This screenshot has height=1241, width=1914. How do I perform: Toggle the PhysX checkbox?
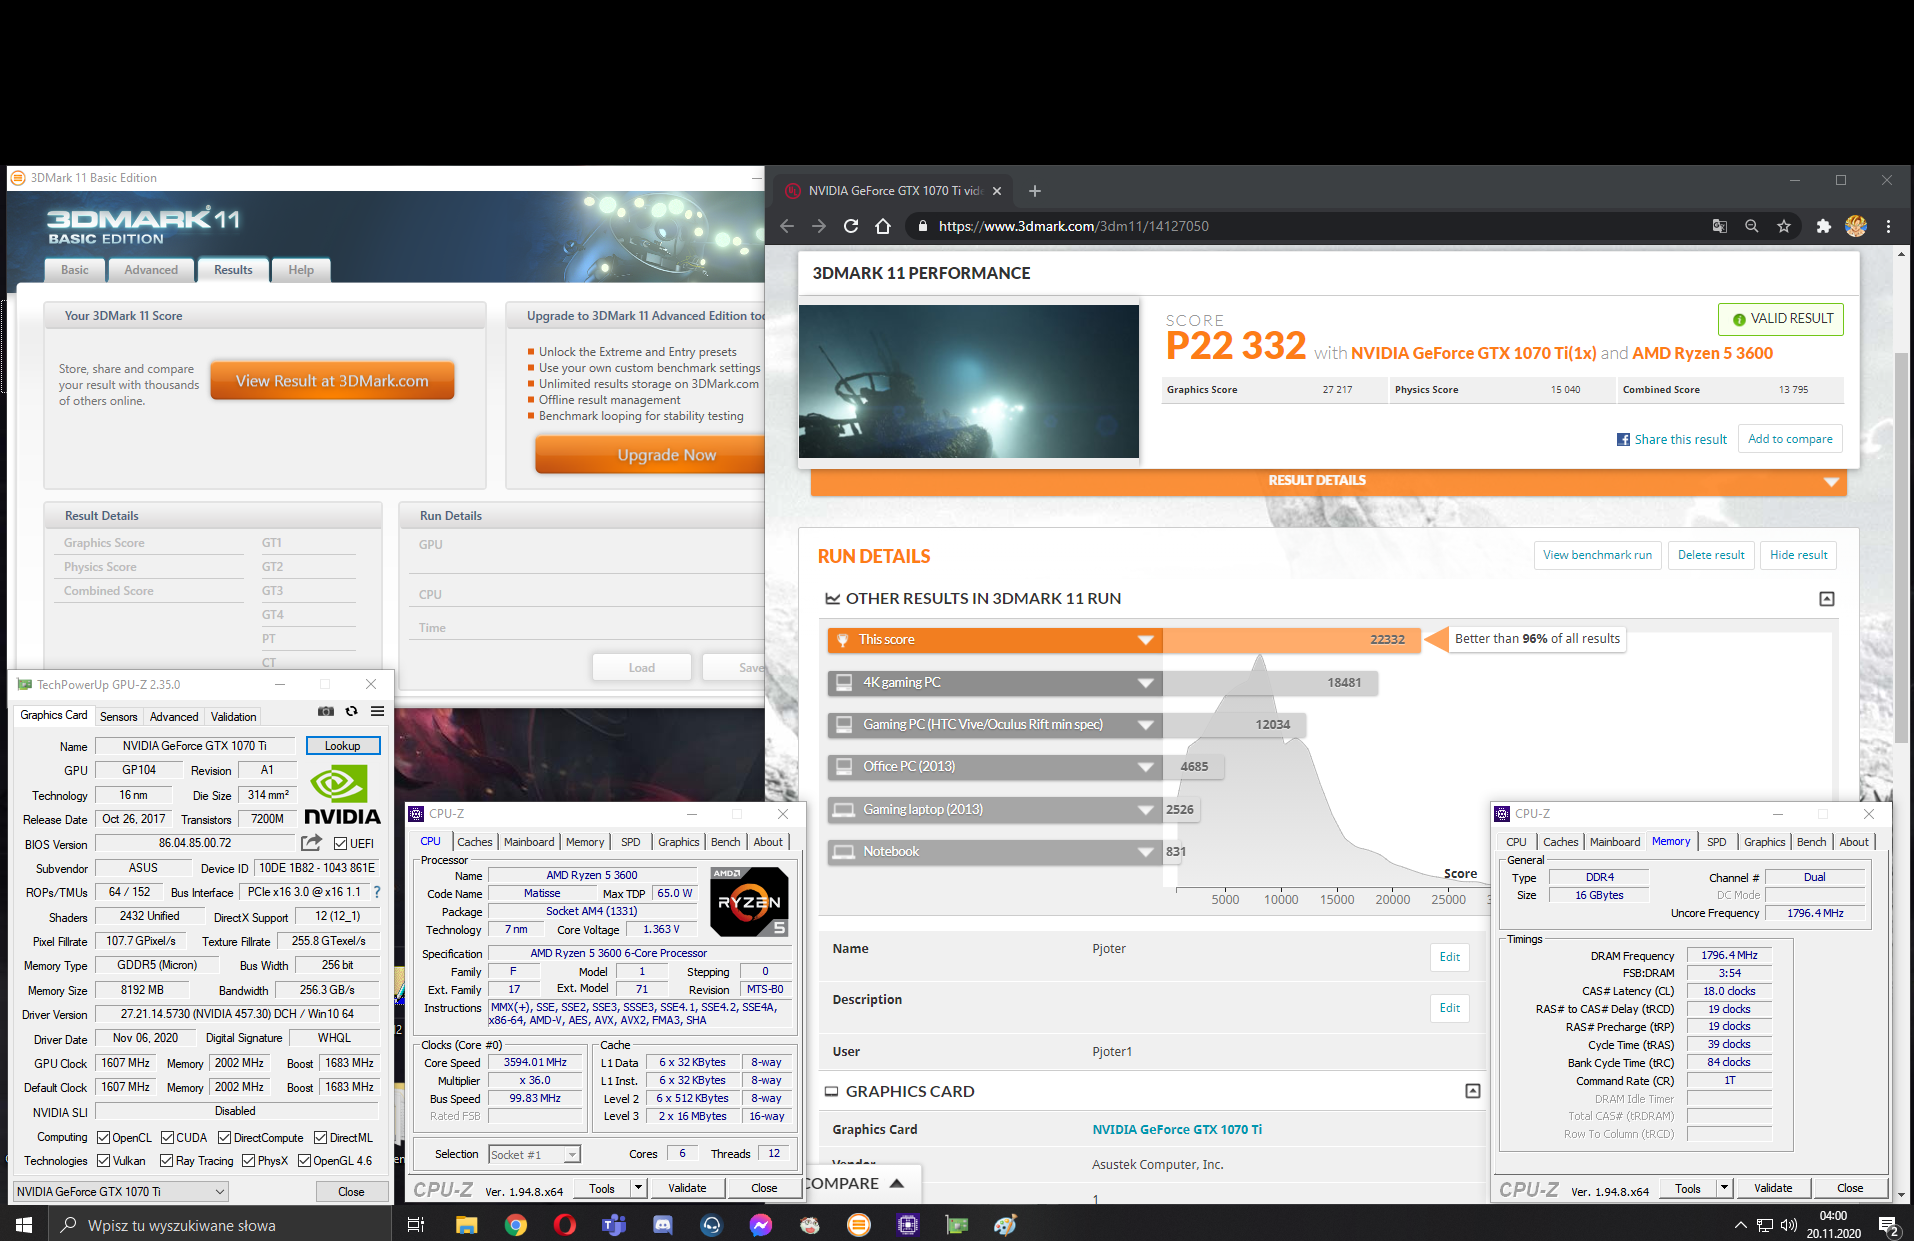248,1161
